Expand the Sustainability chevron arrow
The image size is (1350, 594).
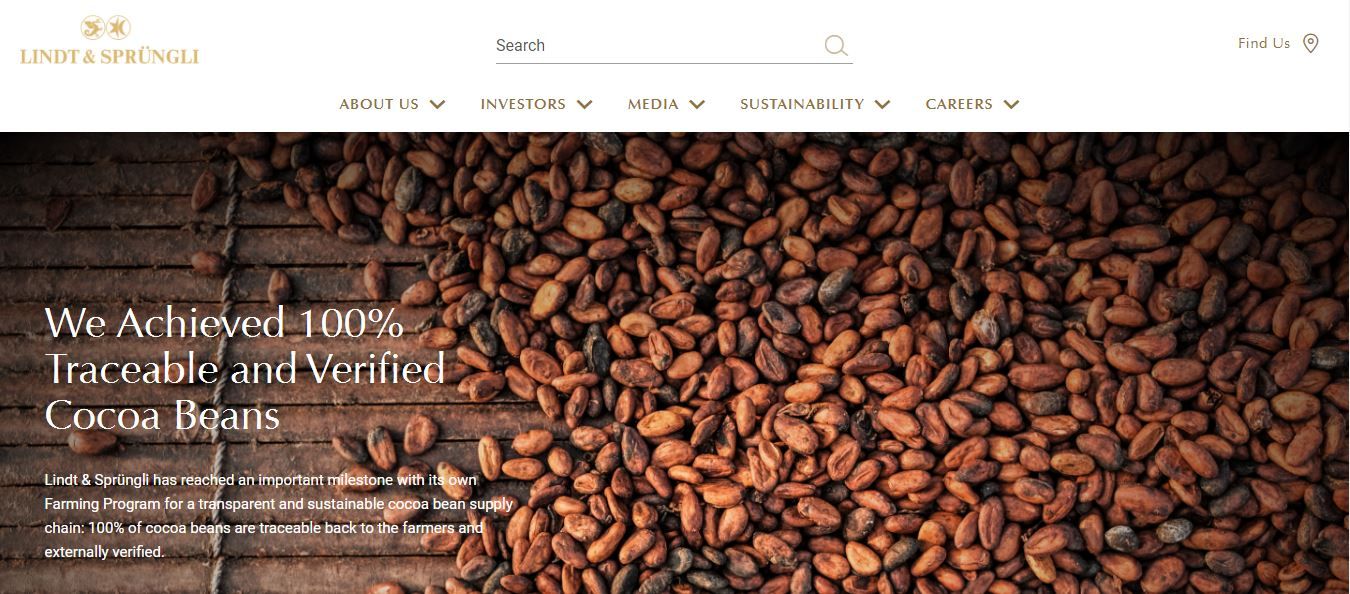click(882, 104)
